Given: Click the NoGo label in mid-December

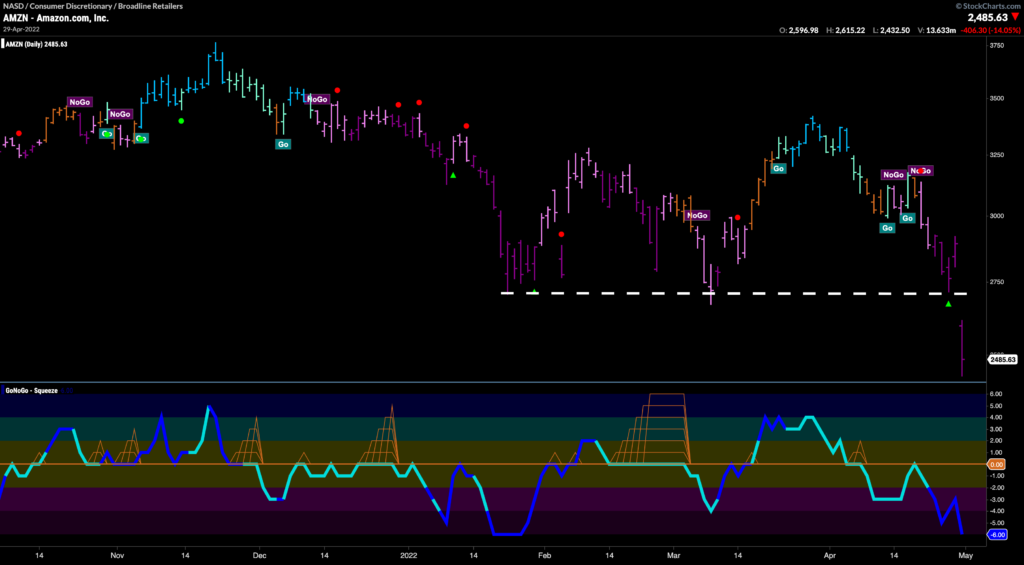Looking at the screenshot, I should pyautogui.click(x=317, y=99).
